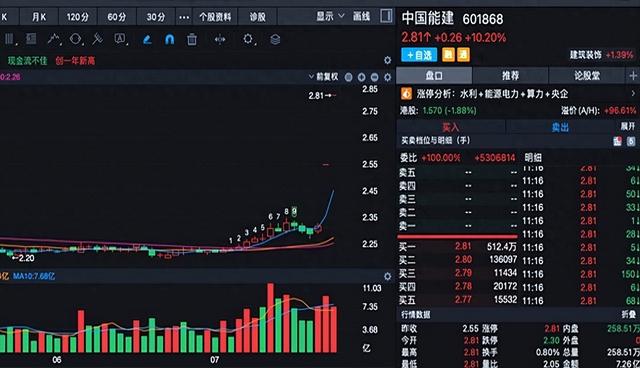Click the minus zoom-out circle icon
The width and height of the screenshot is (640, 368).
coord(375,77)
